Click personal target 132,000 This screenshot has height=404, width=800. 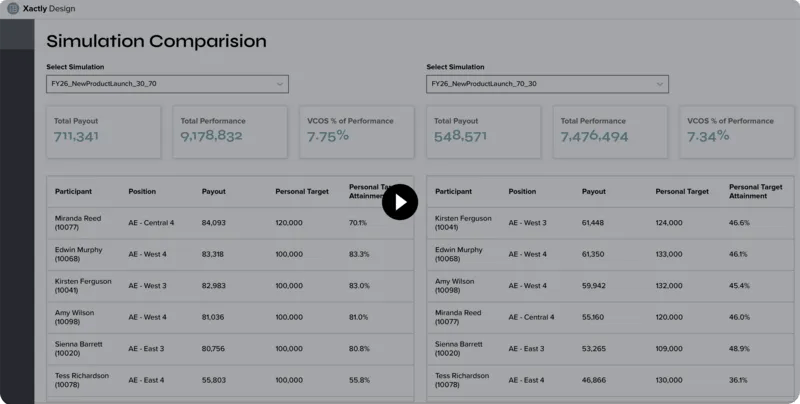[669, 286]
